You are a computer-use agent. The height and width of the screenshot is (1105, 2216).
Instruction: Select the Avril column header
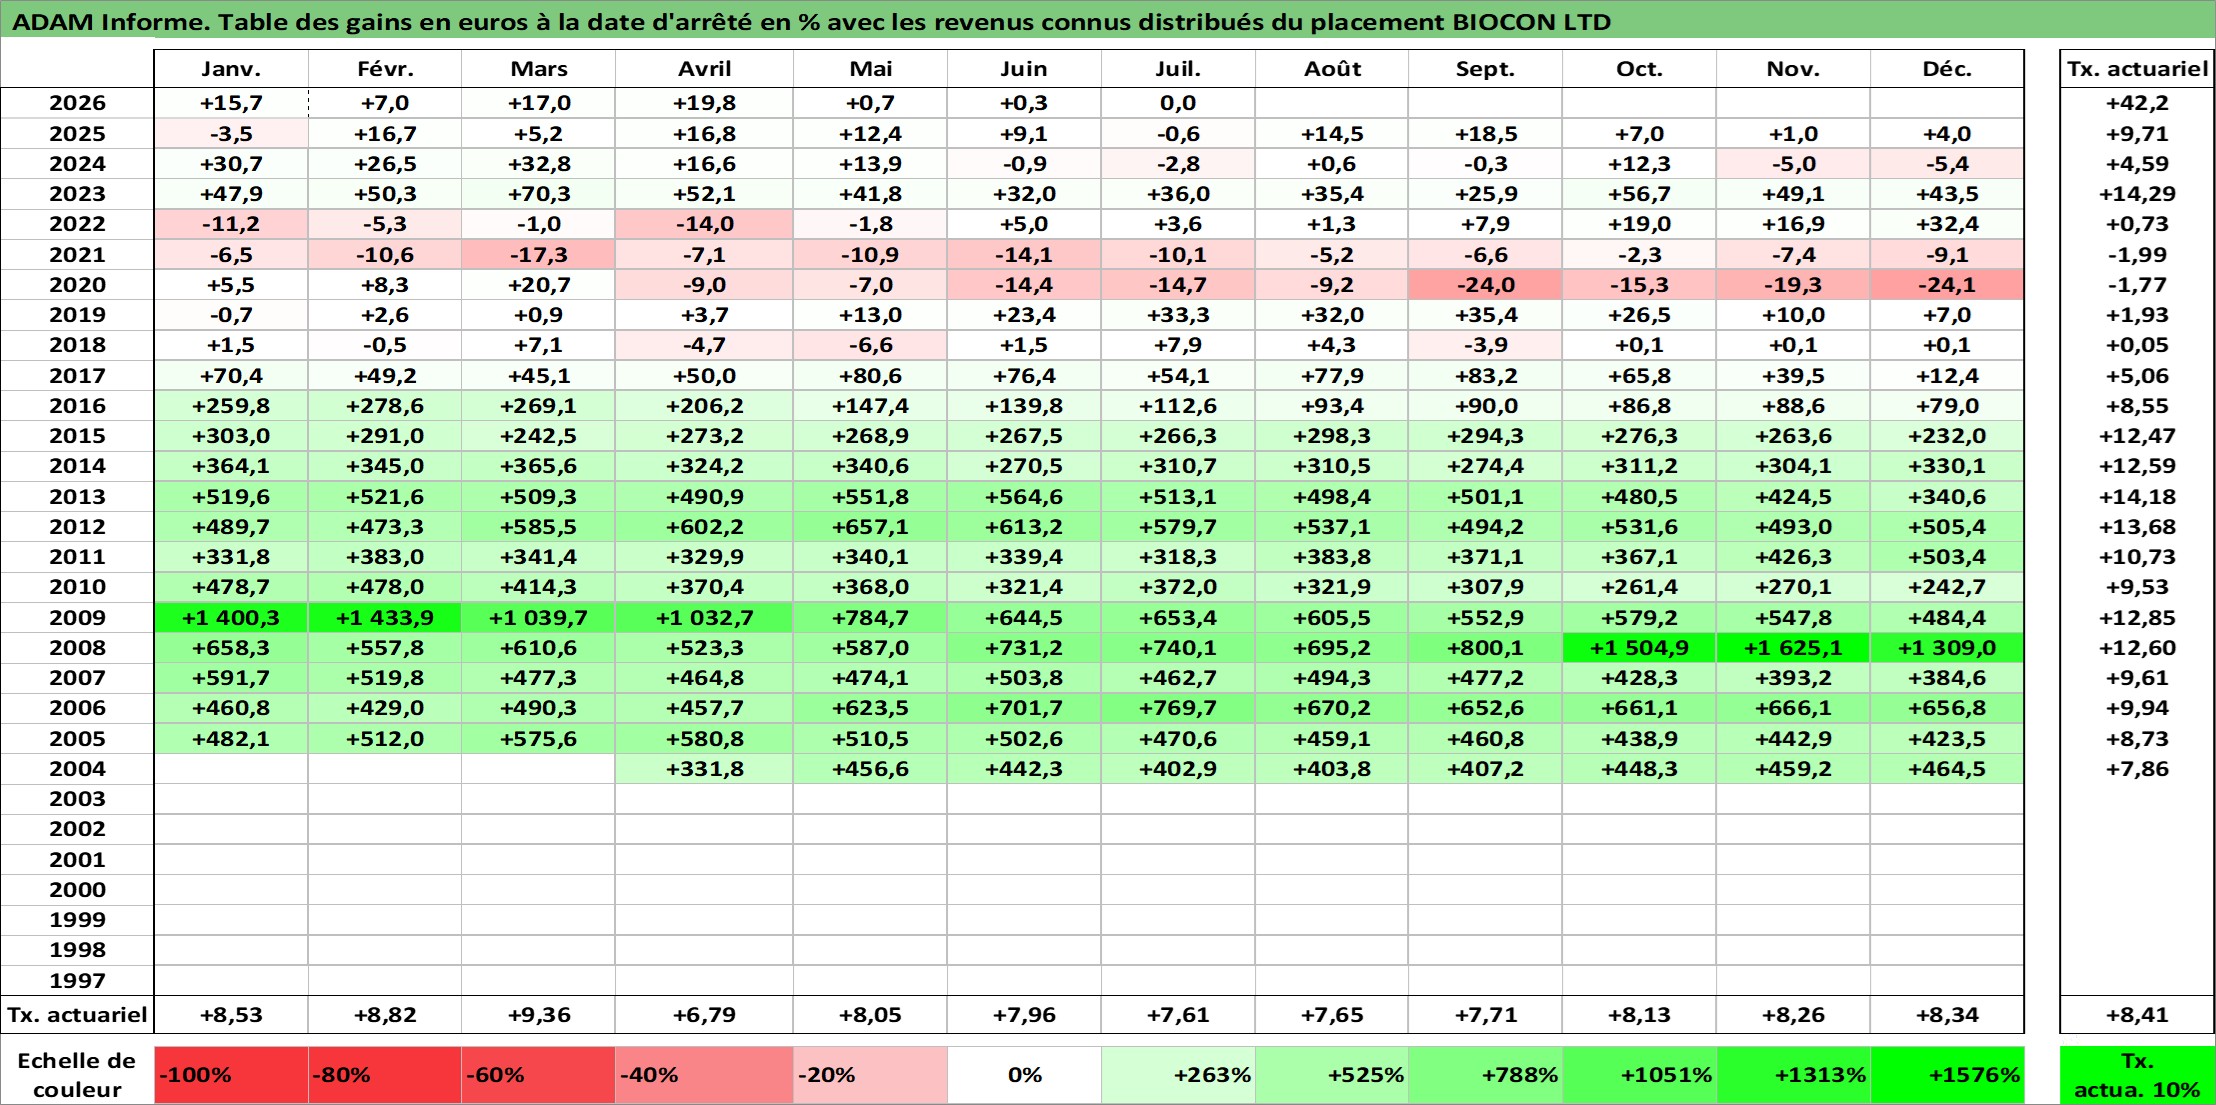(705, 69)
